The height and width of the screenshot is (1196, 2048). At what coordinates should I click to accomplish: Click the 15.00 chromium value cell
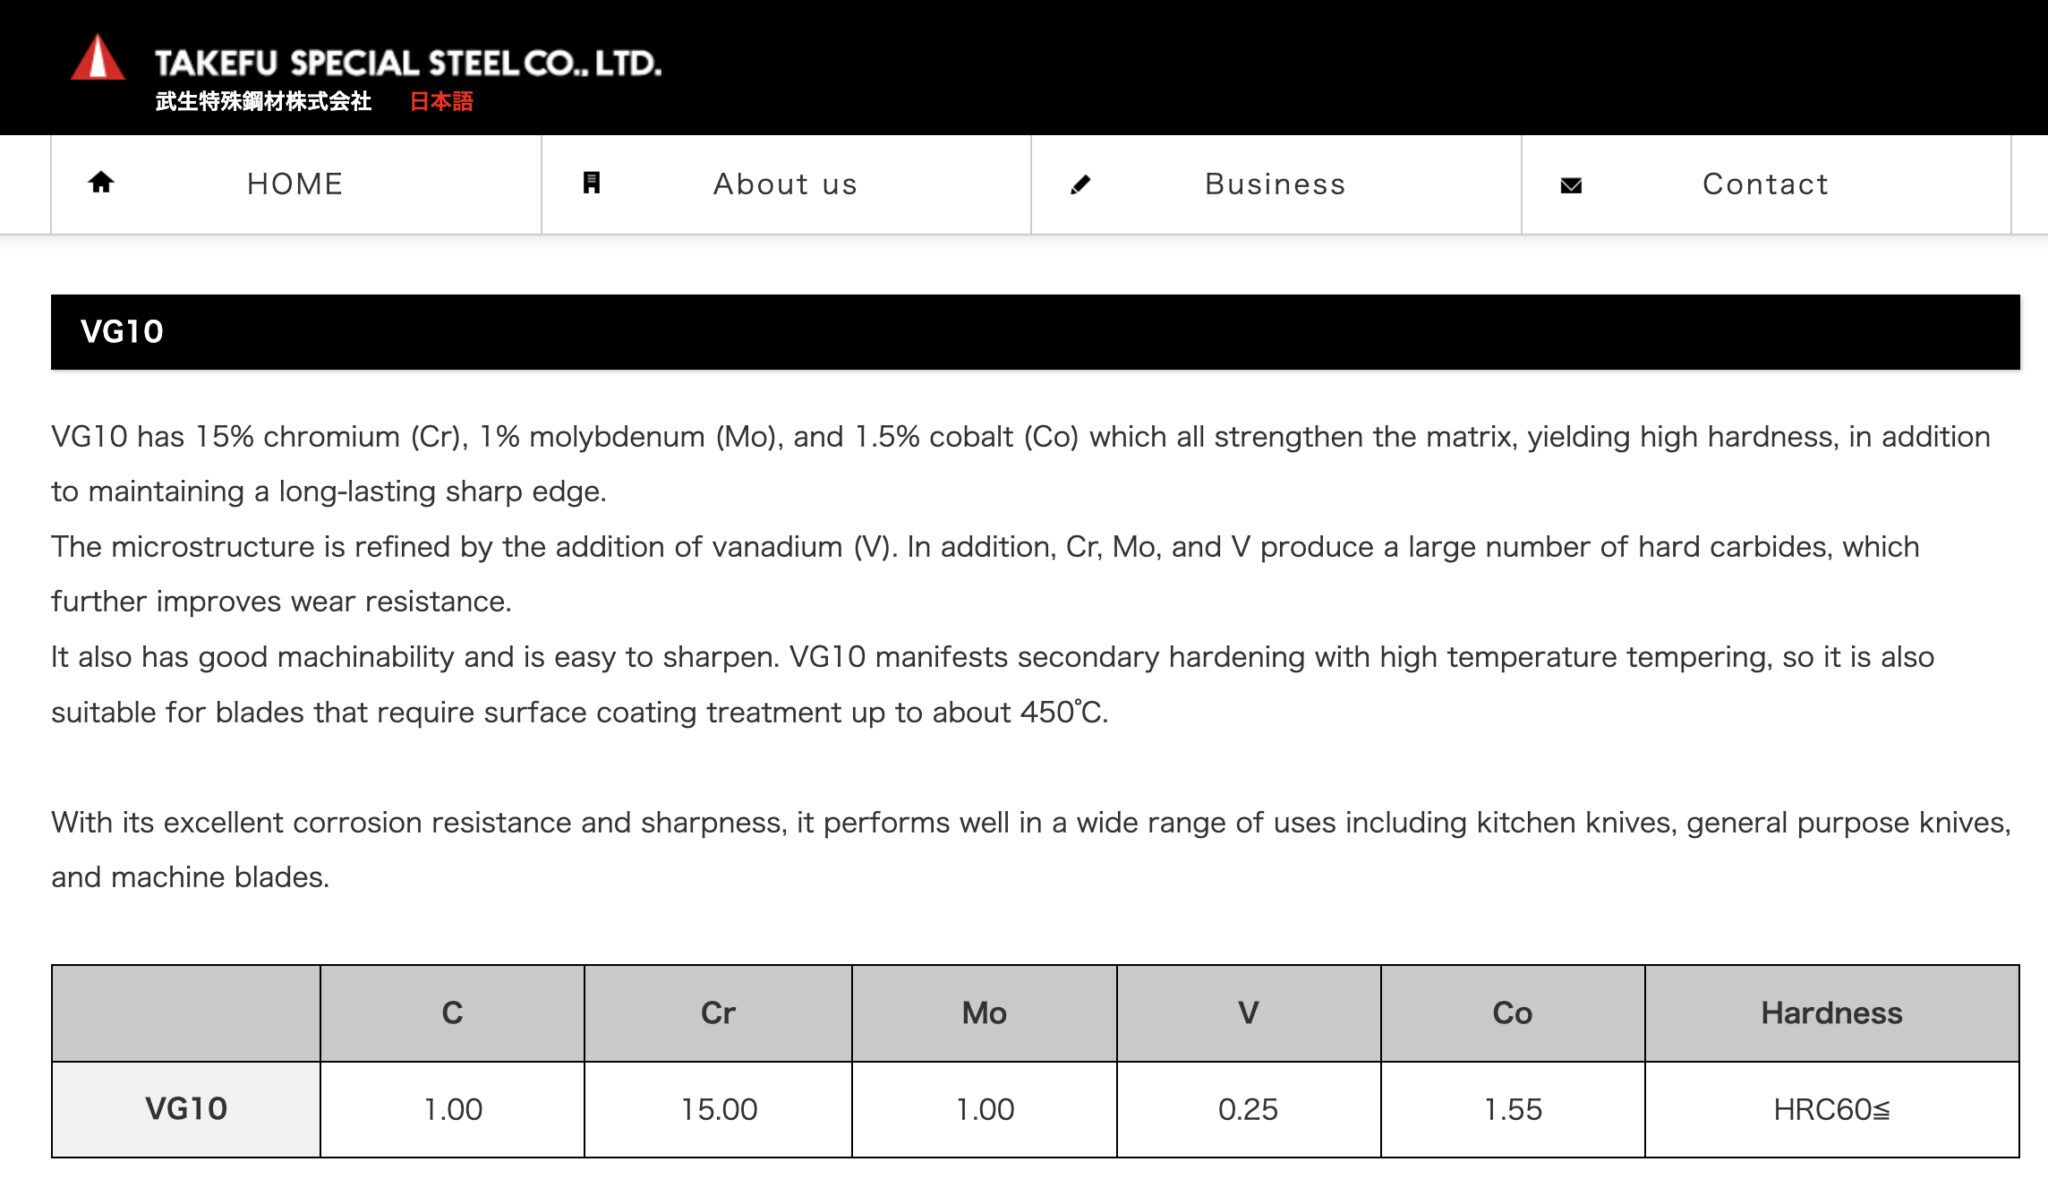(718, 1109)
